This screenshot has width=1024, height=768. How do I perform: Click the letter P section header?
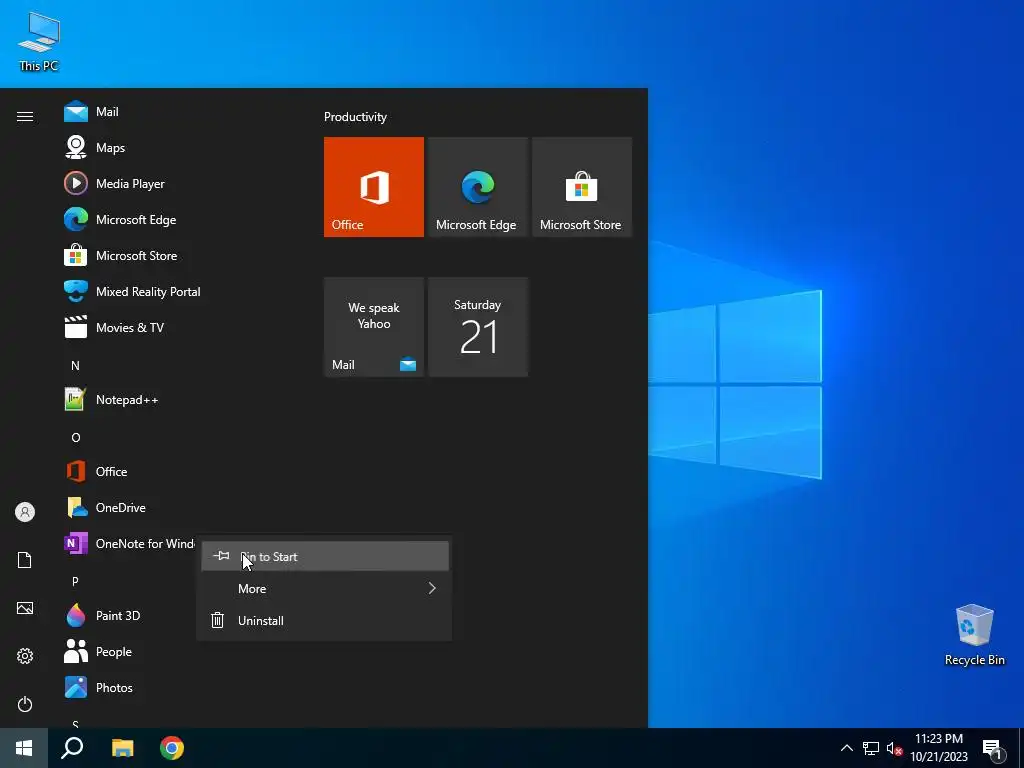75,581
